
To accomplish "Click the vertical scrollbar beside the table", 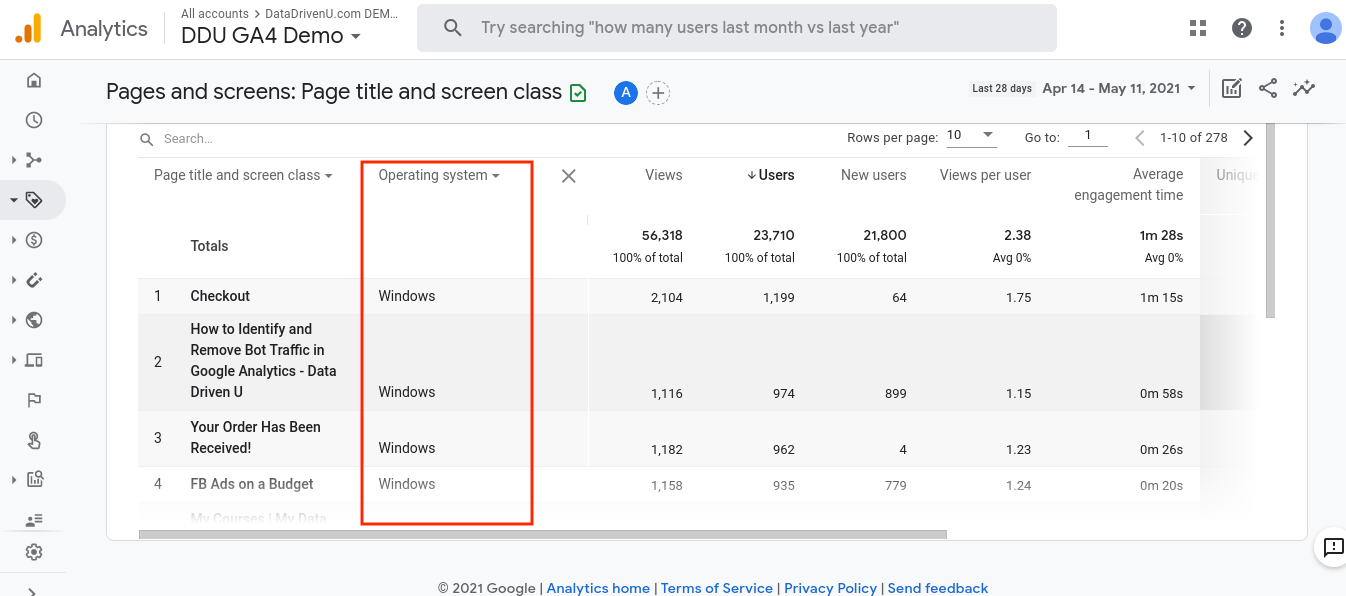I will click(1271, 220).
